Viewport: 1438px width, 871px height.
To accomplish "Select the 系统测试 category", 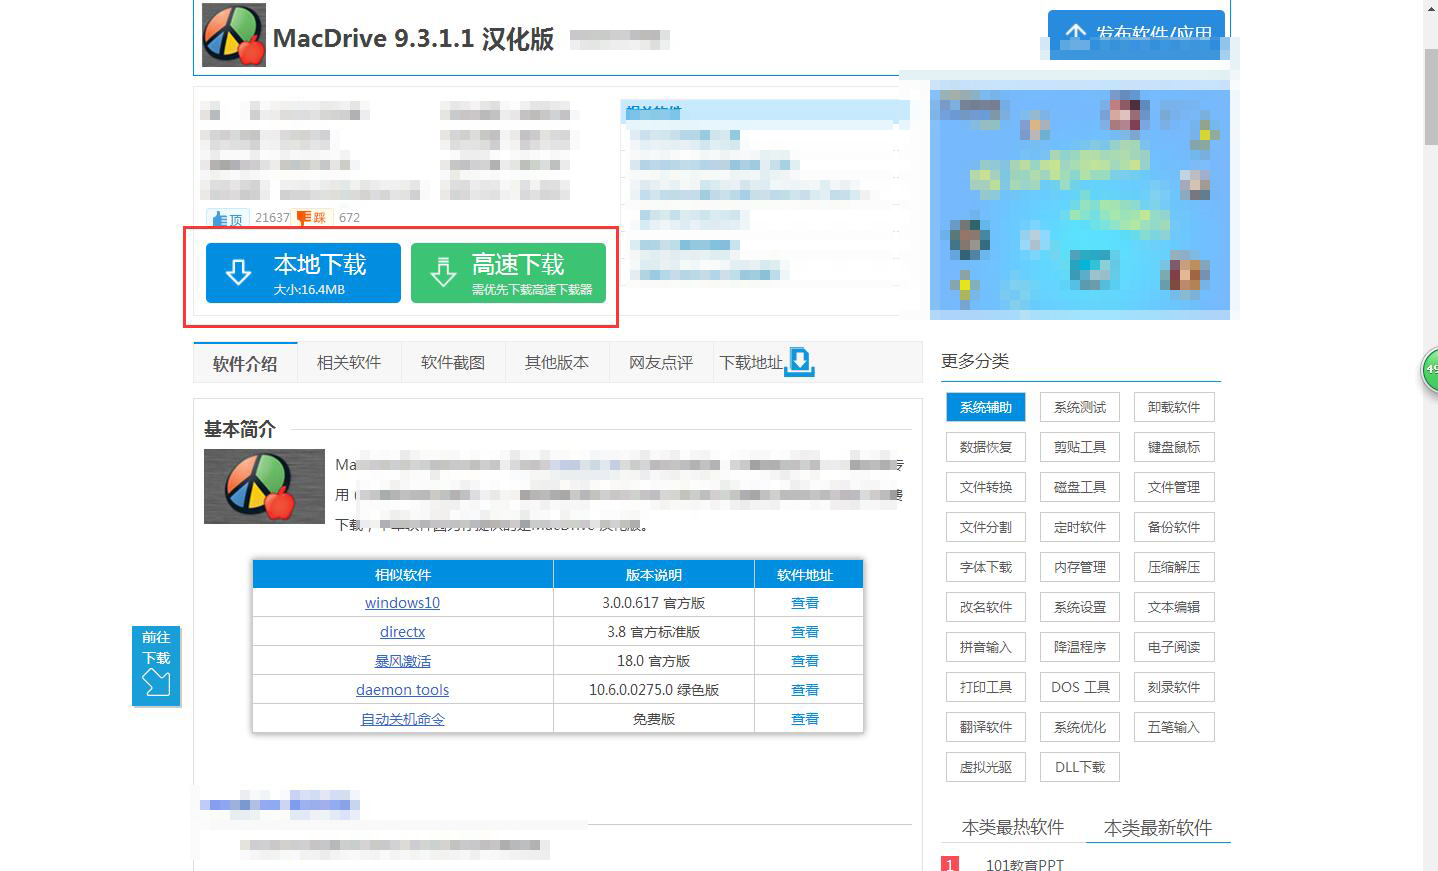I will (x=1080, y=407).
